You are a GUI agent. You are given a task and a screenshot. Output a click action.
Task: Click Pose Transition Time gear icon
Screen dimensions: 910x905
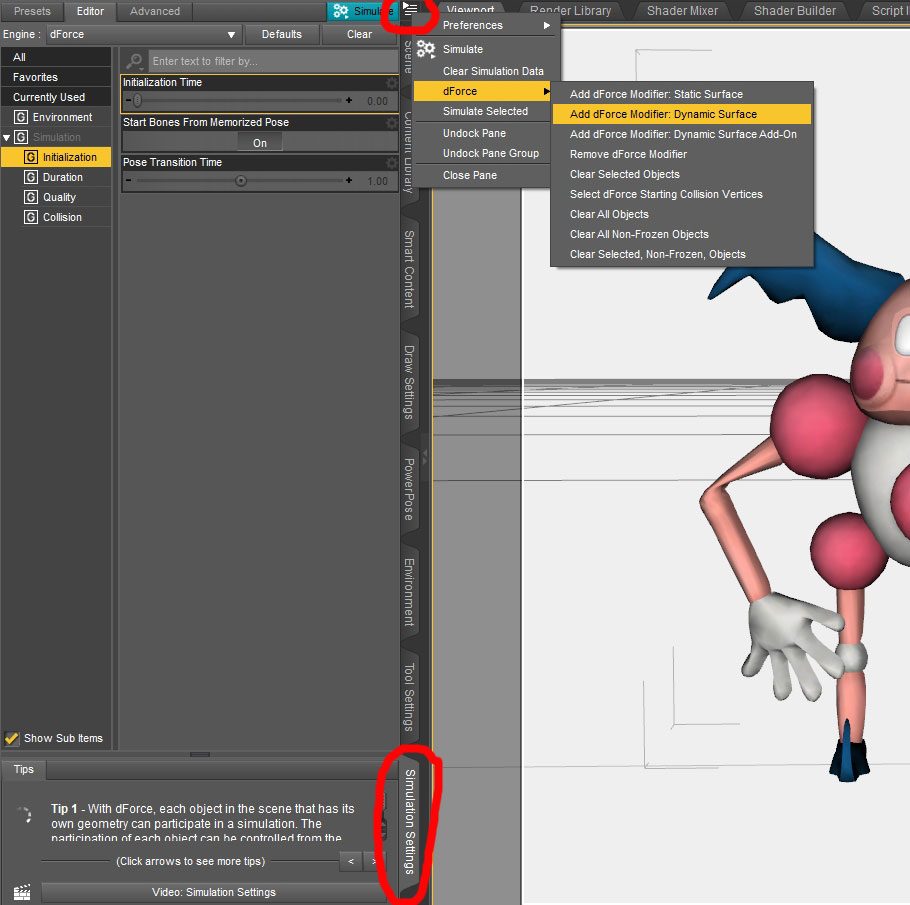click(x=392, y=163)
